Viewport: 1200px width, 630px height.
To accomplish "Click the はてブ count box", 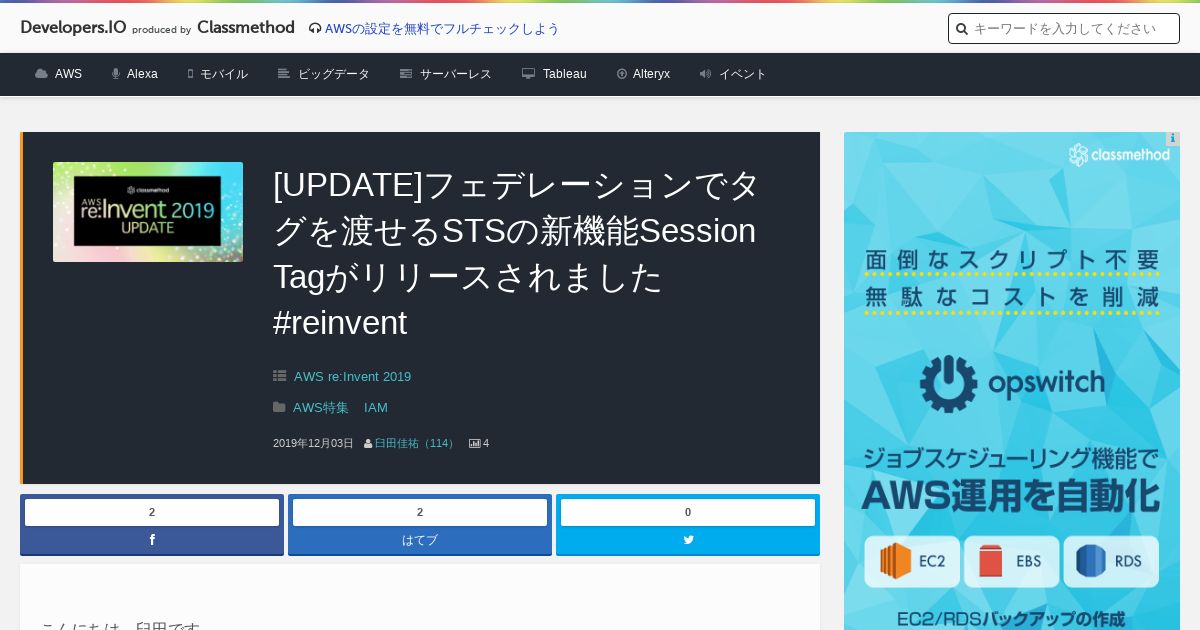I will (420, 512).
